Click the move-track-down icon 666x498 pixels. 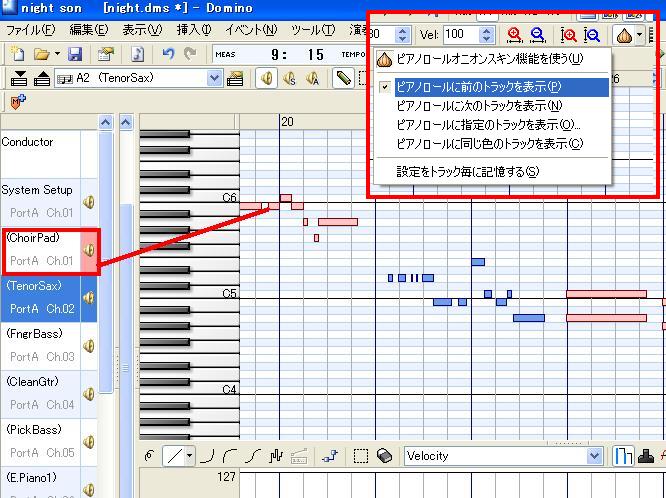[x=19, y=78]
